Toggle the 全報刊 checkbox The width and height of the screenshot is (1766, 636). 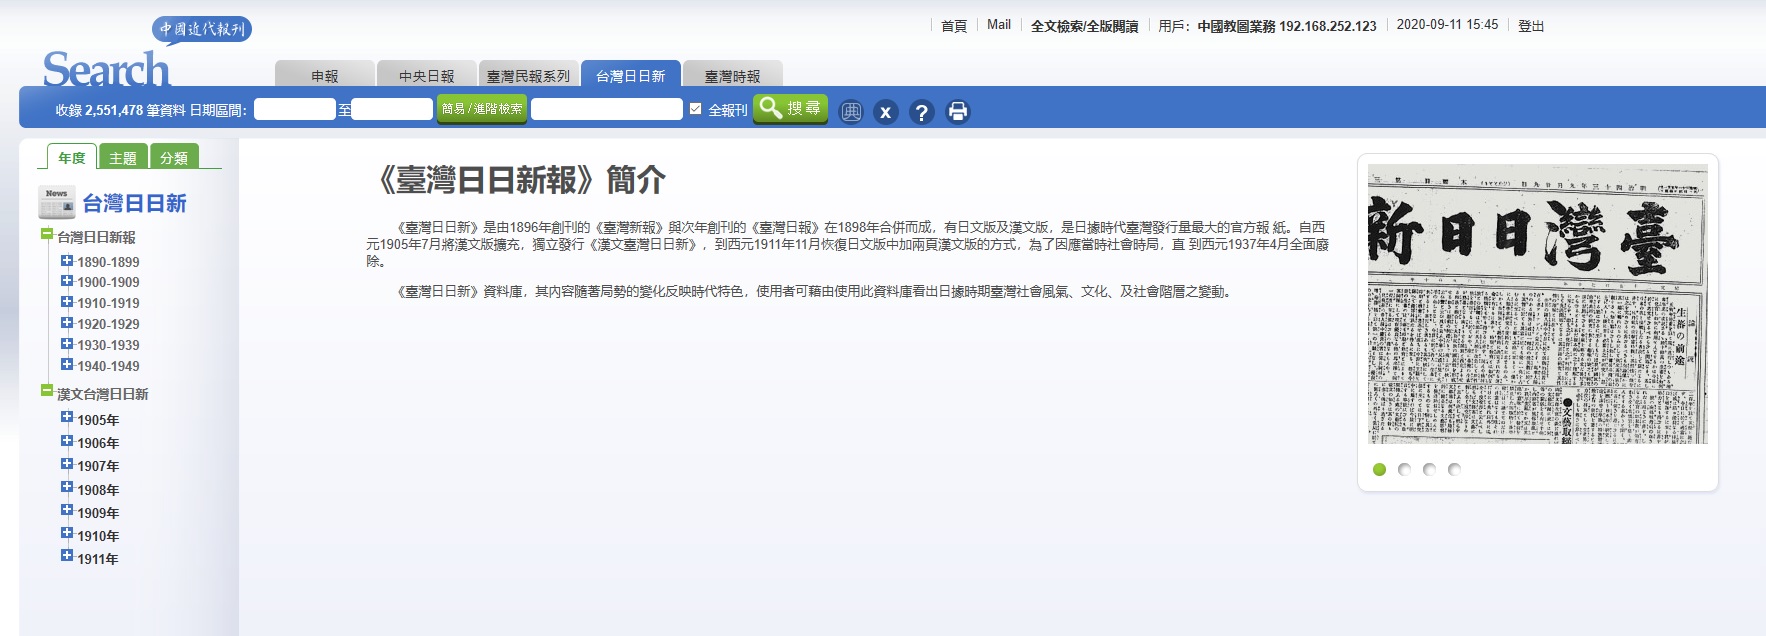696,109
